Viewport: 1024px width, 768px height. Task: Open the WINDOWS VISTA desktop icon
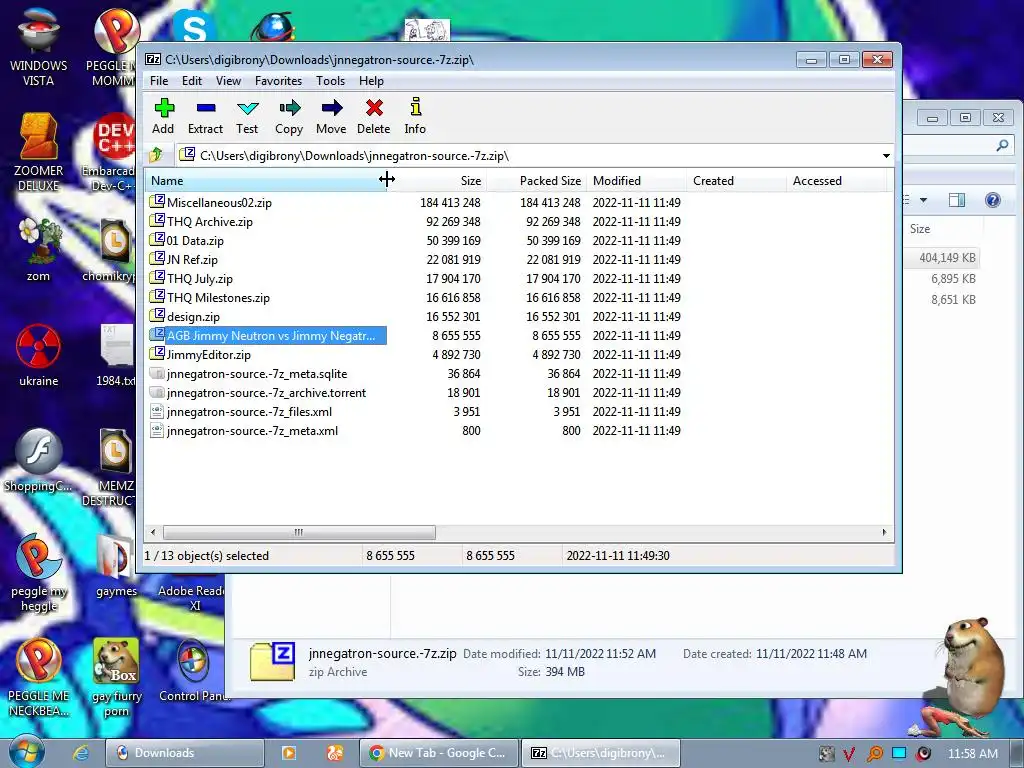pos(39,47)
